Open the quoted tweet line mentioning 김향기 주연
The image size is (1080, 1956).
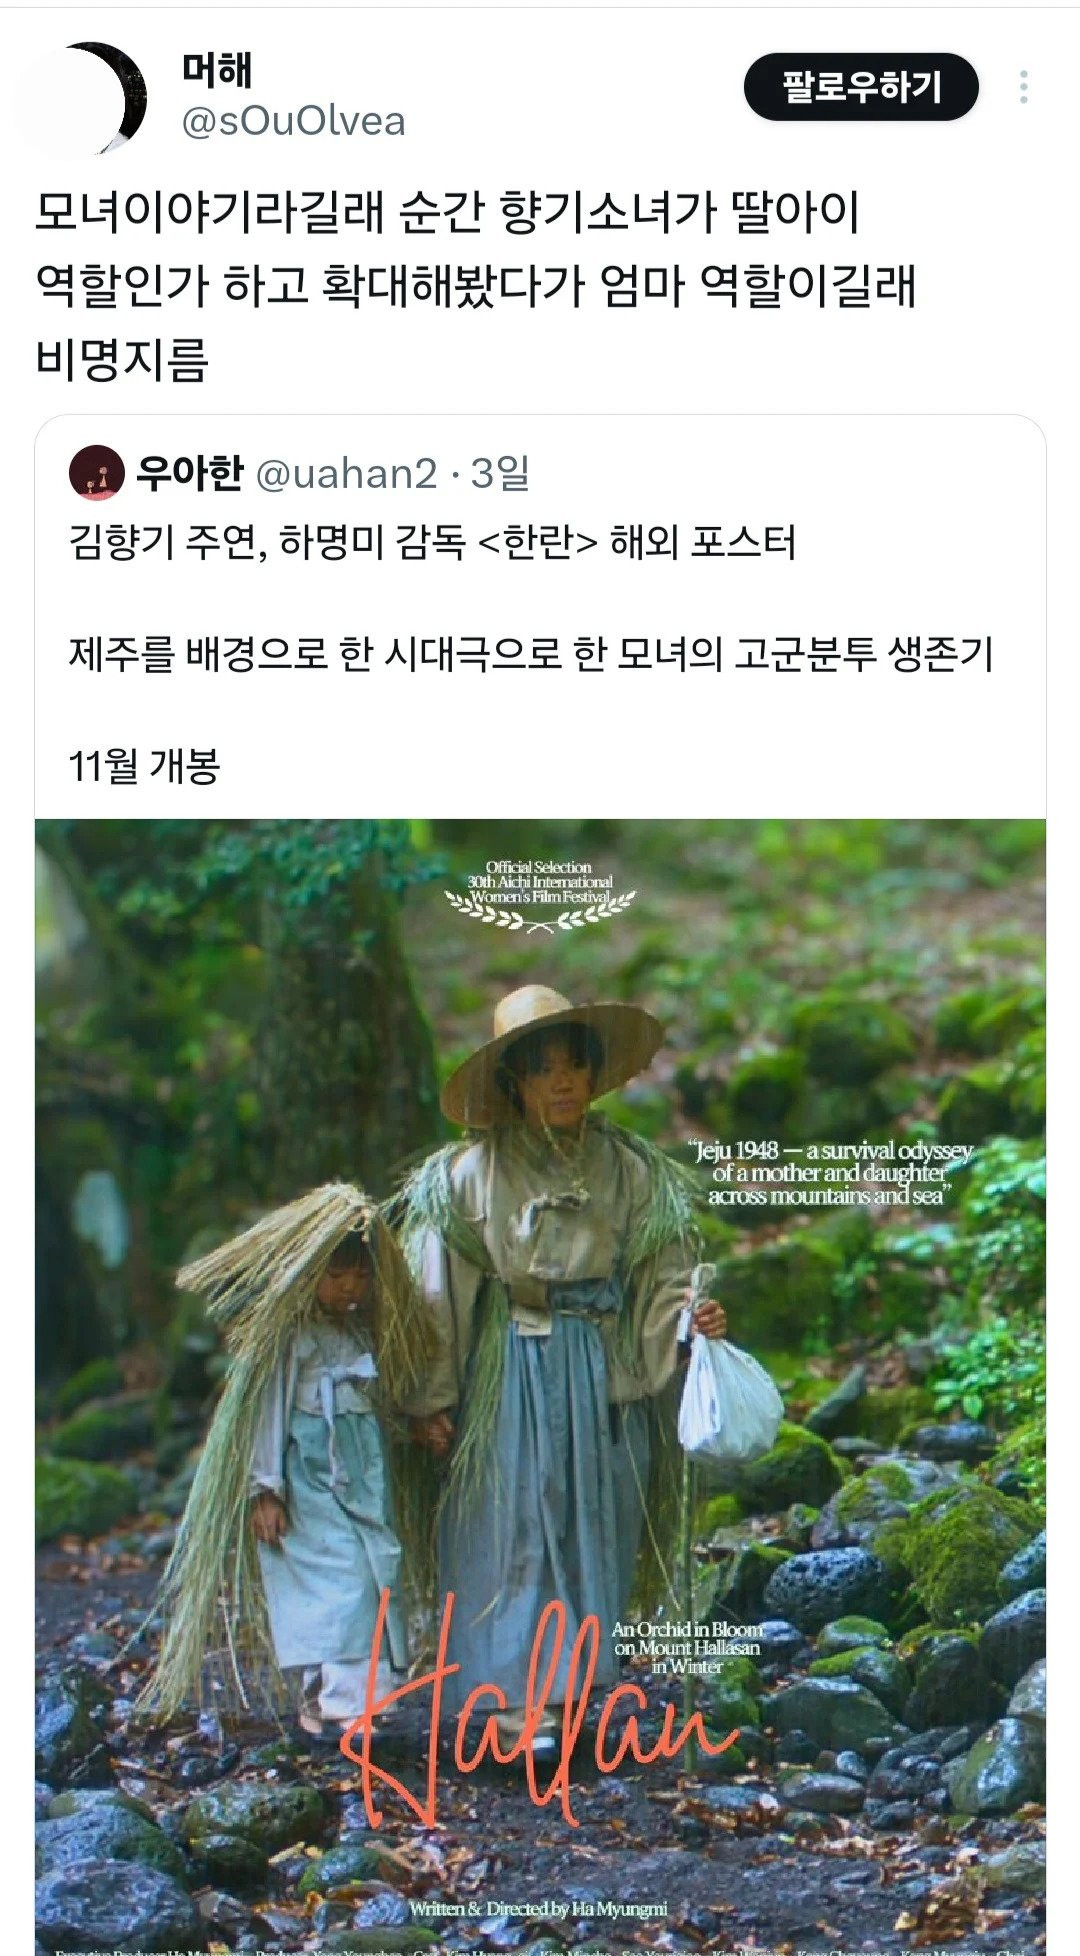[432, 543]
